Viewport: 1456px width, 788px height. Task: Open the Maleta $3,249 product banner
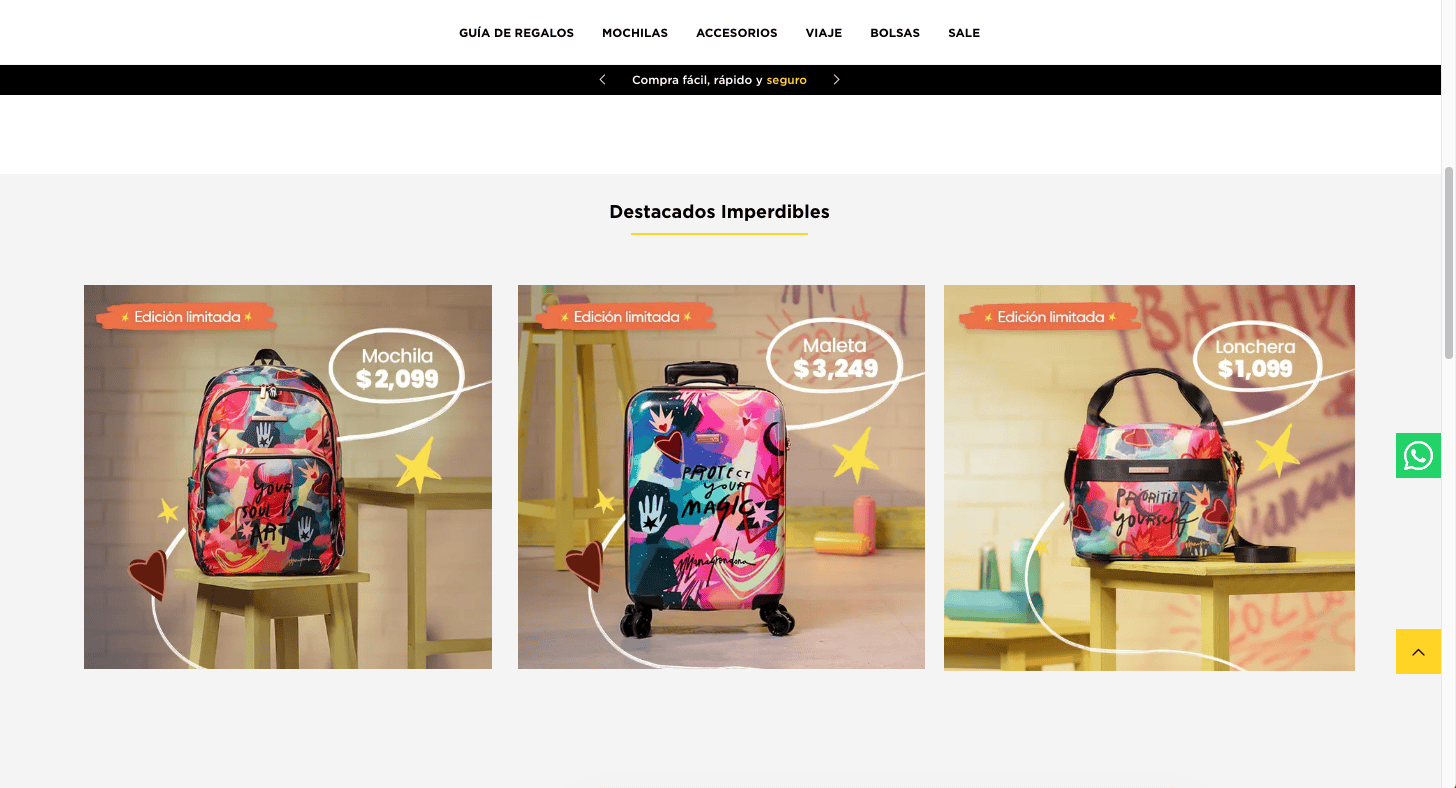pyautogui.click(x=721, y=477)
